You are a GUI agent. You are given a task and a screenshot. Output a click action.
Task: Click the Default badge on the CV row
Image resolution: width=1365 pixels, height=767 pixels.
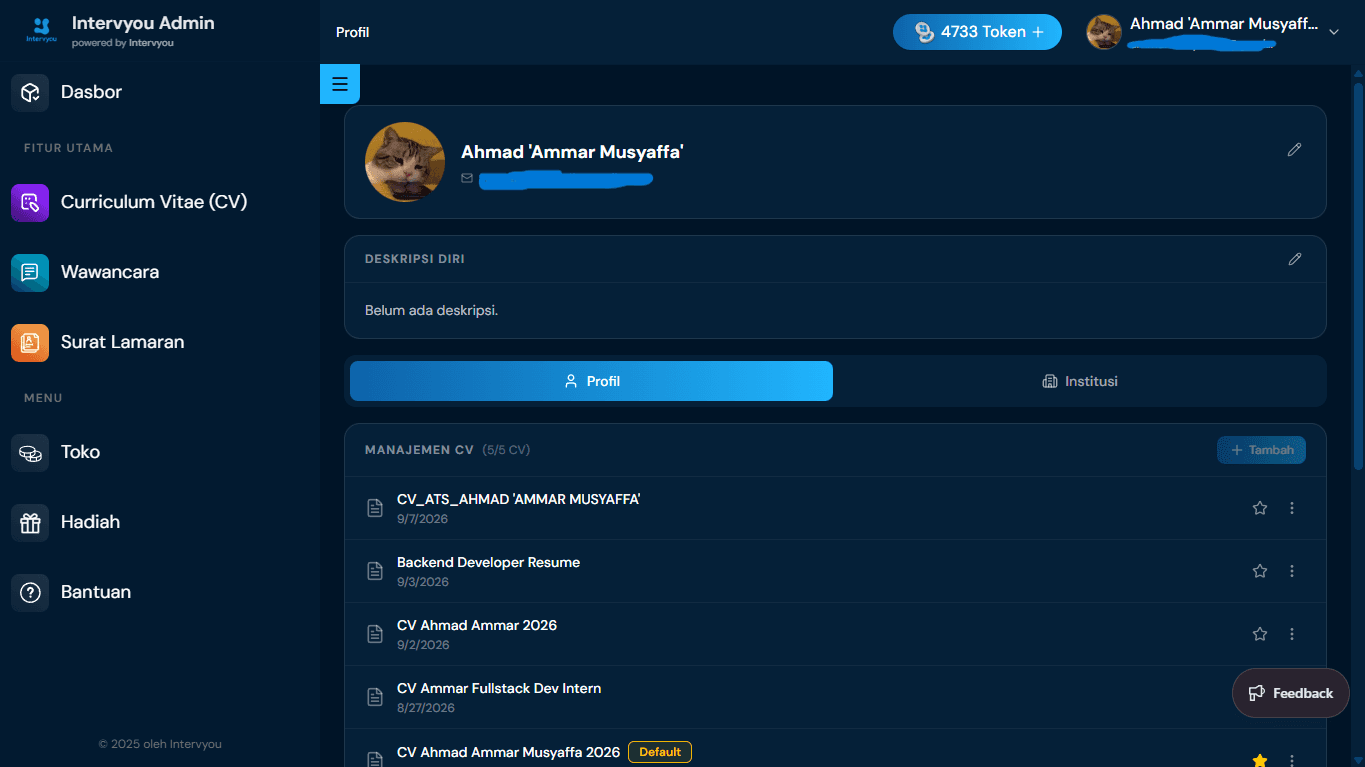click(x=660, y=752)
